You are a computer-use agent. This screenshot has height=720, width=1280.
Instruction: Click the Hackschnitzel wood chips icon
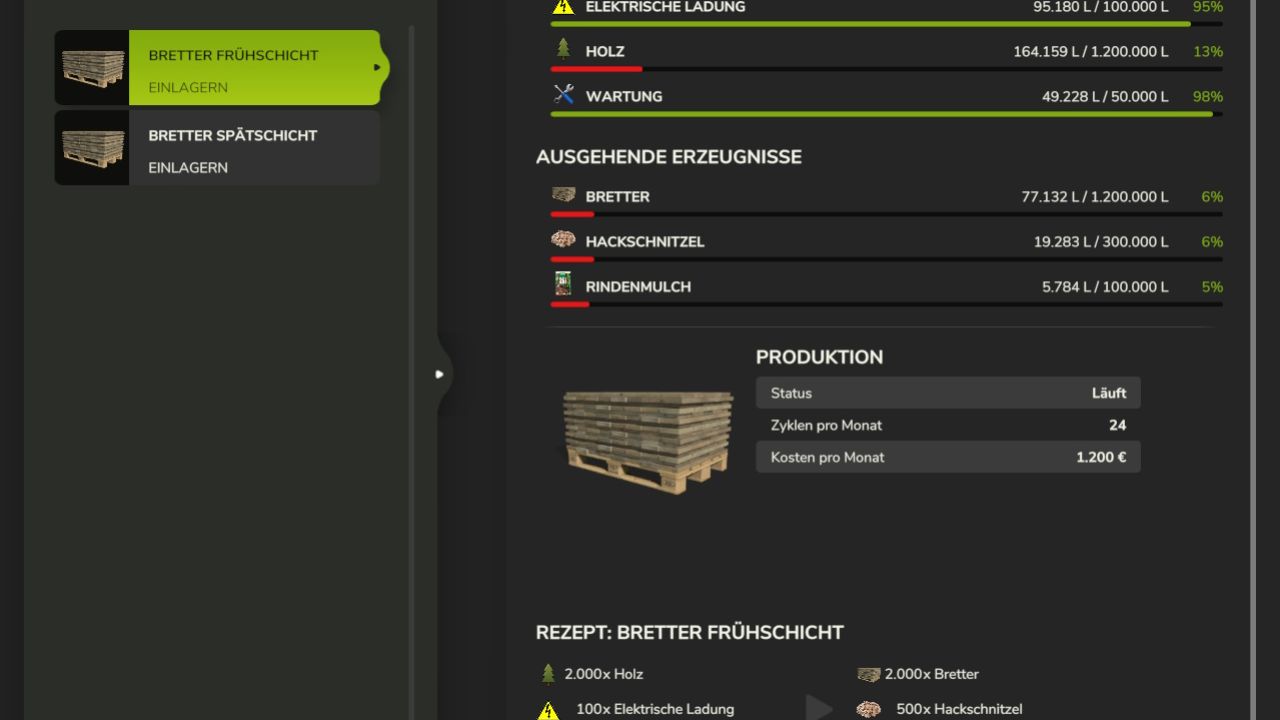[x=563, y=240]
